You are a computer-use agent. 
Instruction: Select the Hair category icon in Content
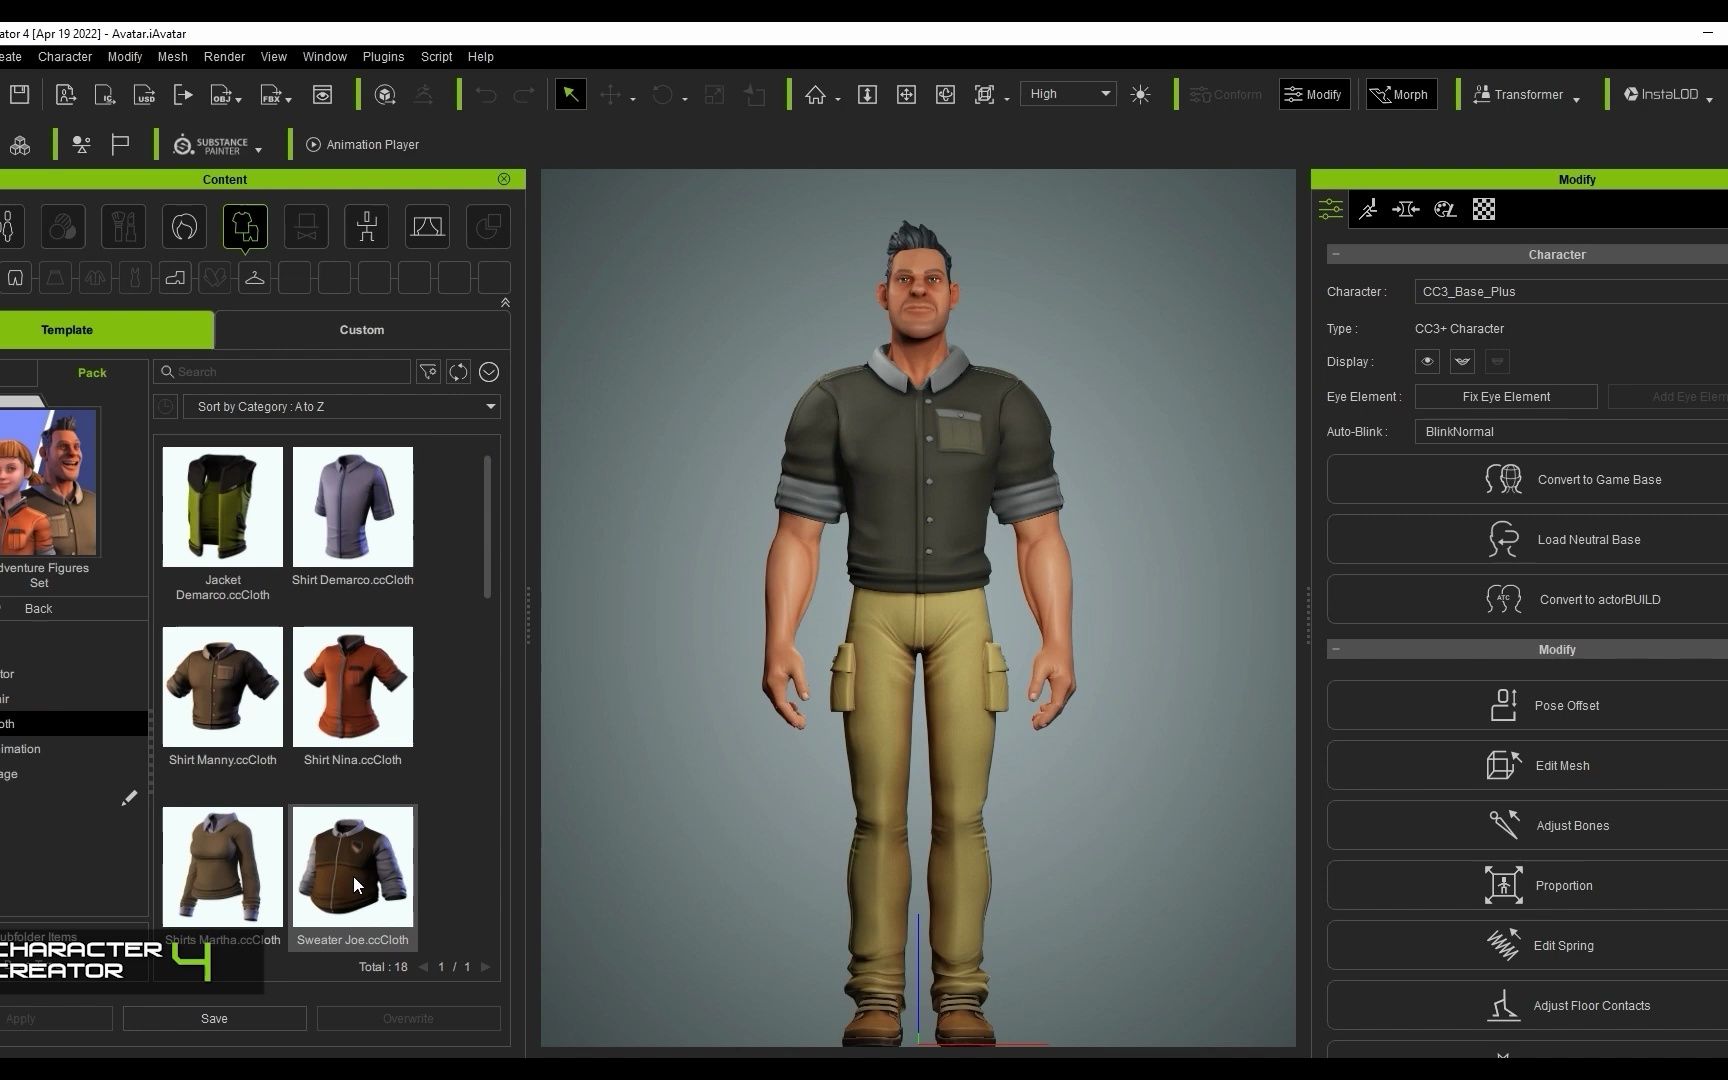point(184,227)
